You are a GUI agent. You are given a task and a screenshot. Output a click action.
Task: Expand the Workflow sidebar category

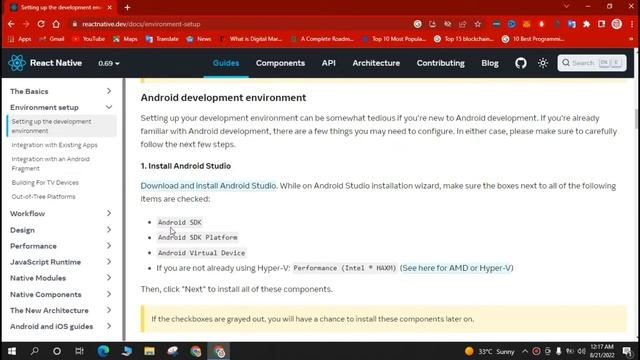(60, 213)
